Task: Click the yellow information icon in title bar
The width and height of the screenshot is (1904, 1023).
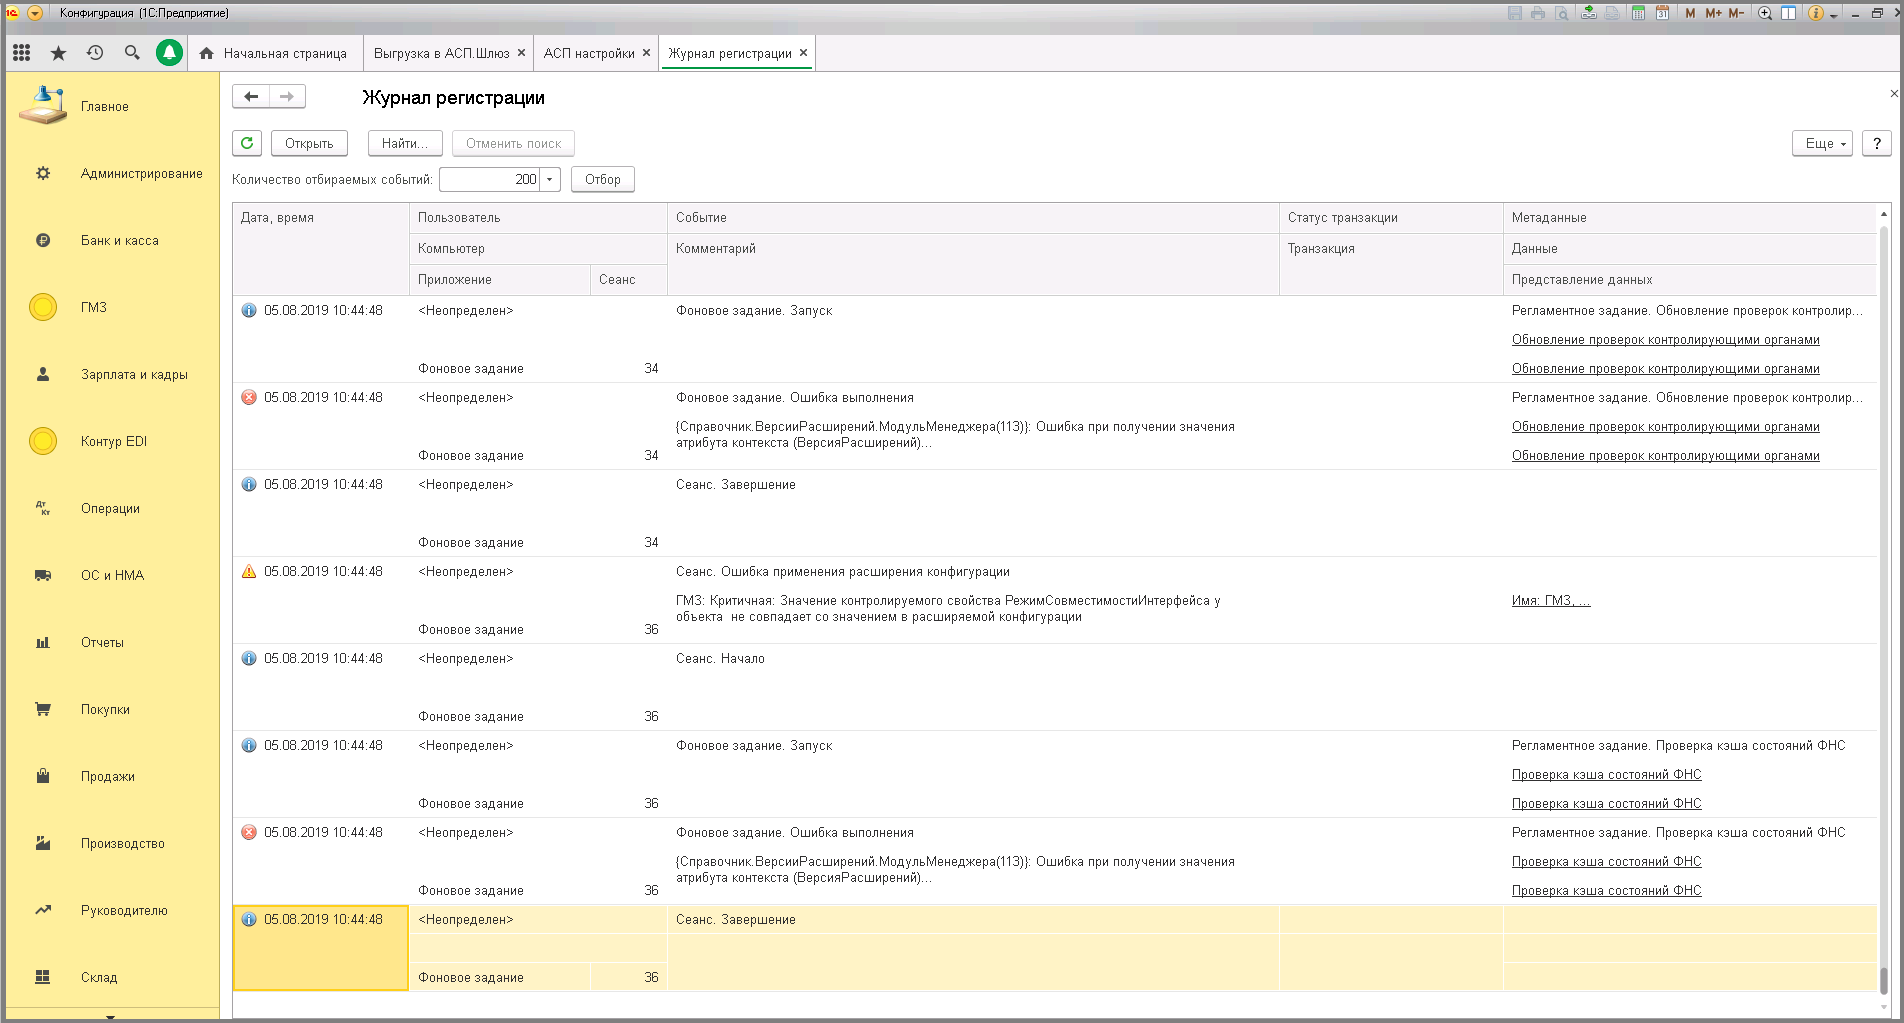Action: (x=1816, y=13)
